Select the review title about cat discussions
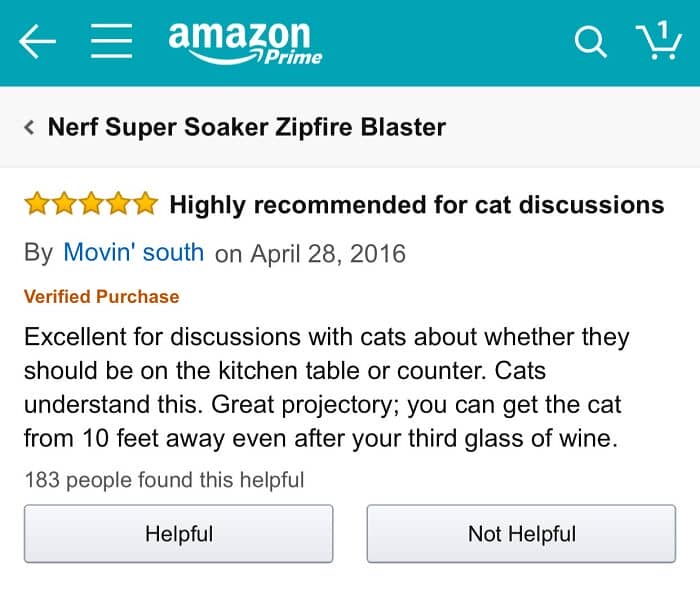The image size is (700, 603). [x=416, y=205]
